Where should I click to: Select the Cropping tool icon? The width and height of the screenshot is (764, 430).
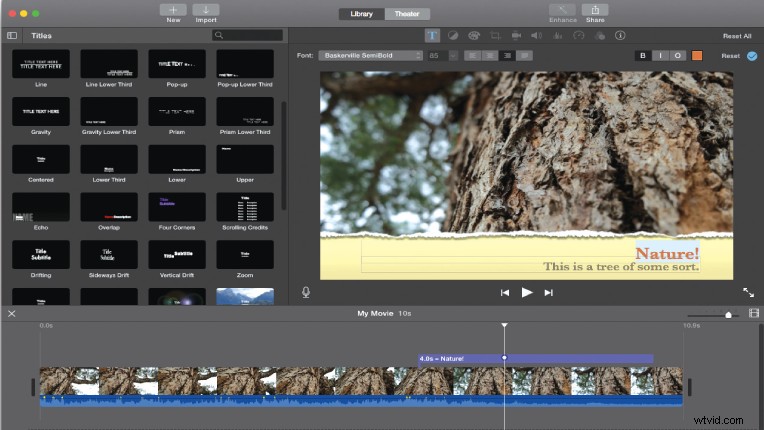[495, 35]
